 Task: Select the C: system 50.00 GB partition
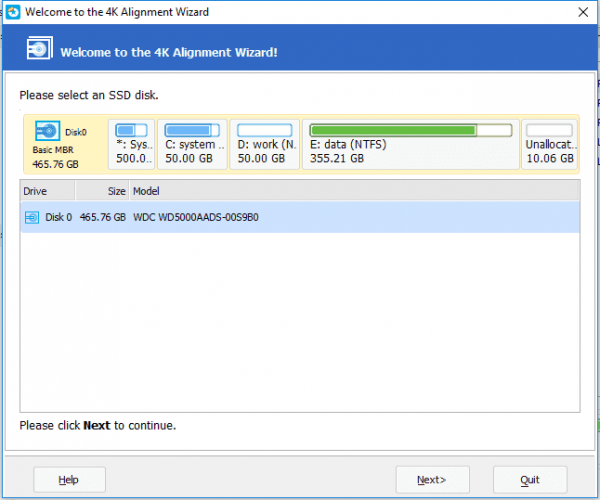pyautogui.click(x=191, y=145)
